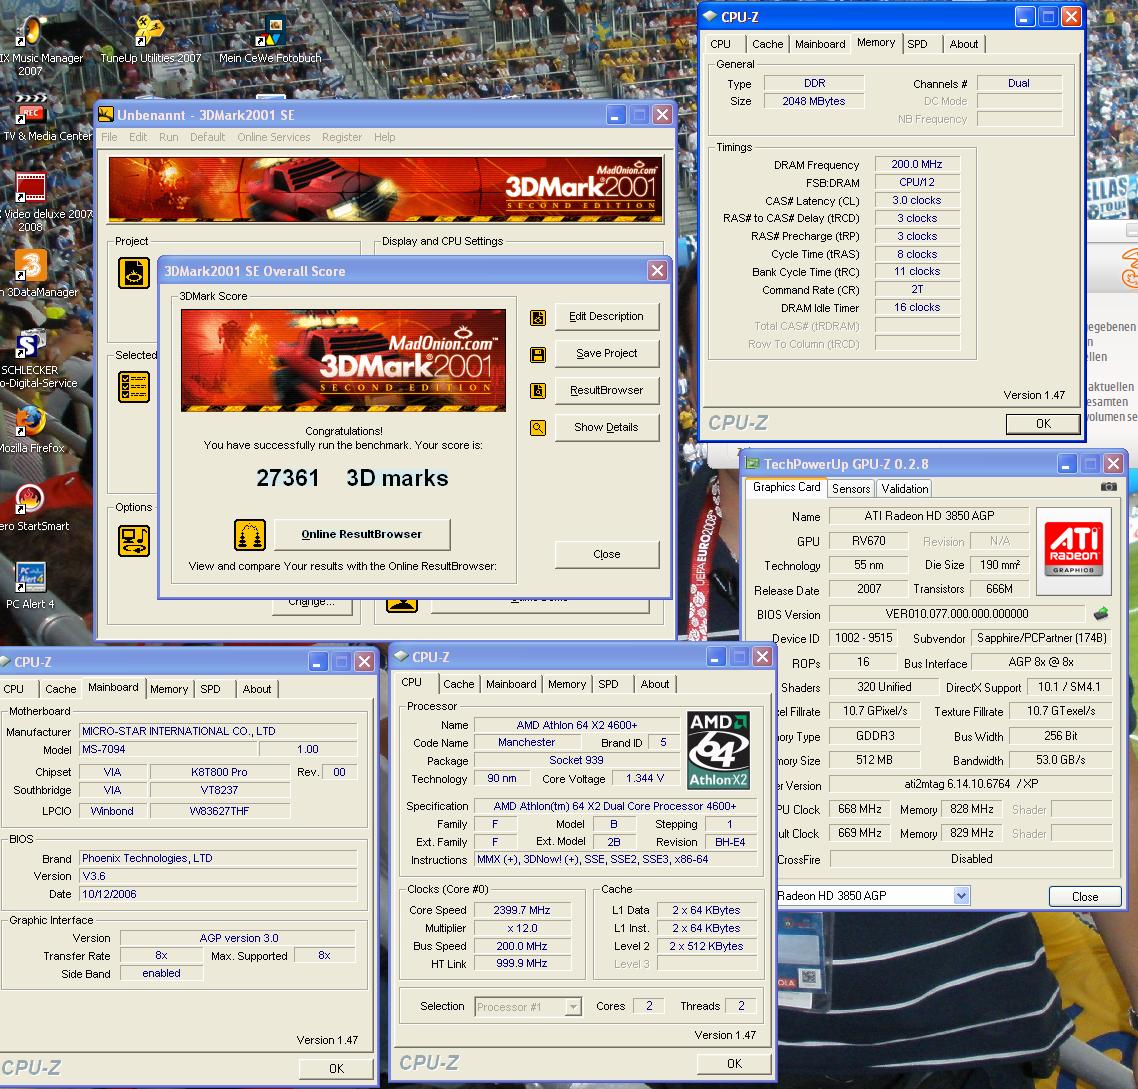Click the Memory Size 2048 MBytes value

point(814,102)
